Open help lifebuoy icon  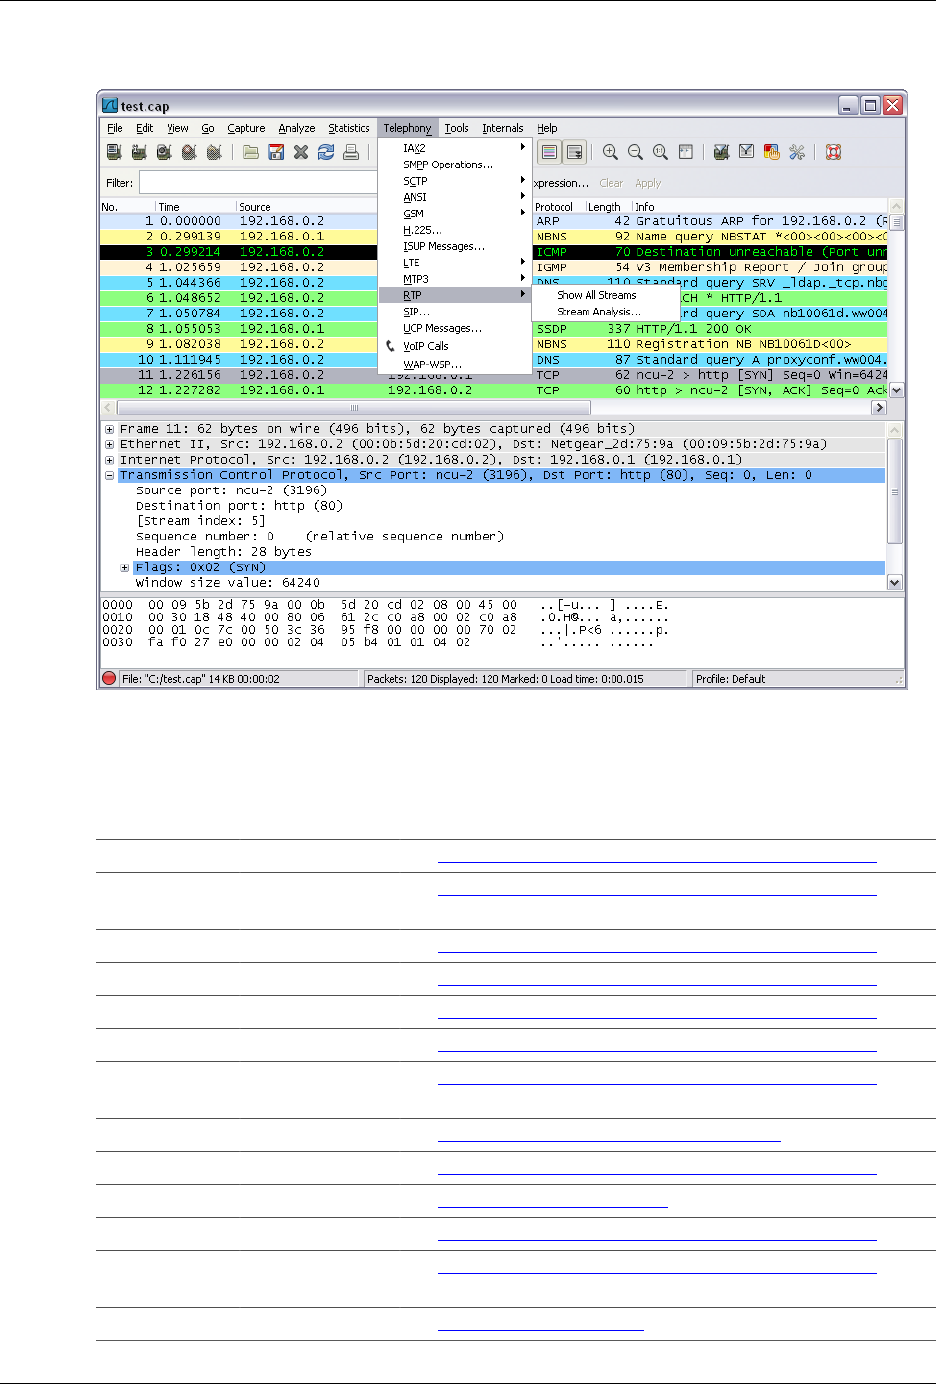click(833, 152)
